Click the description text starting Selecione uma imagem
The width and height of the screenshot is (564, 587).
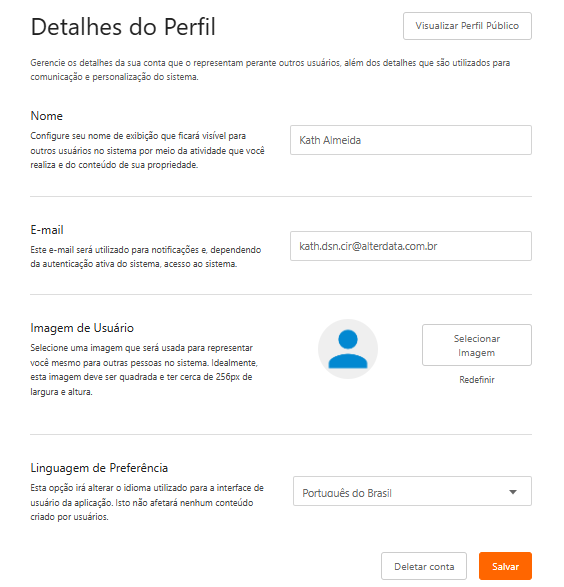click(144, 370)
